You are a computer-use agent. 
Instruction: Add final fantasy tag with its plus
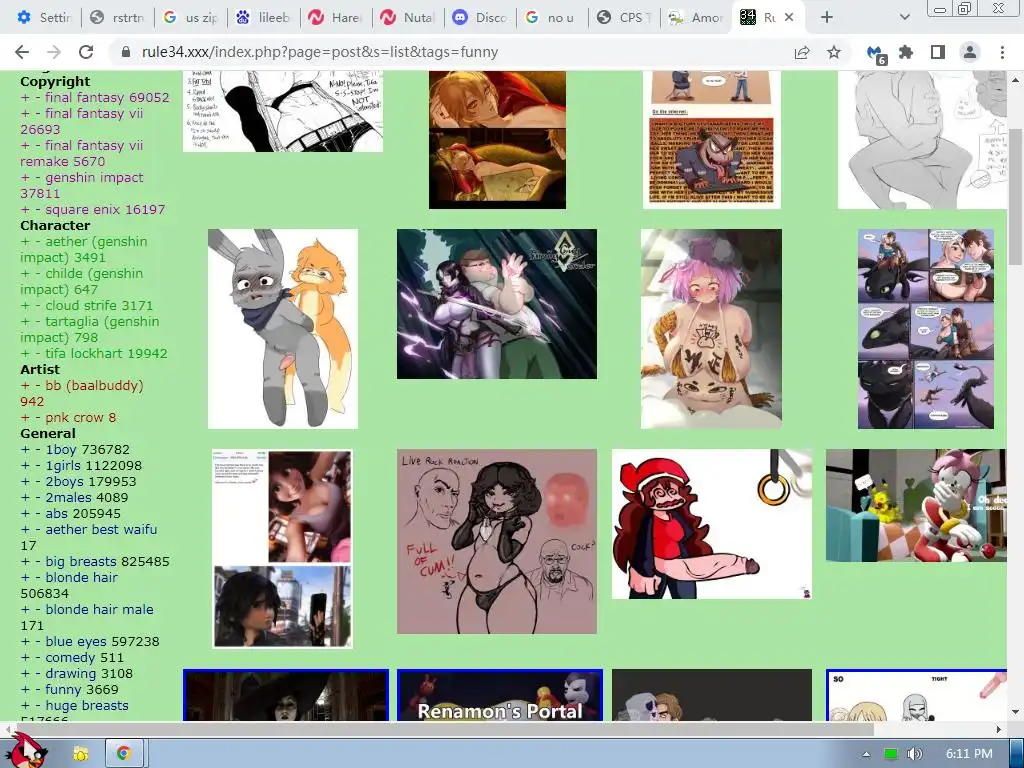(25, 97)
